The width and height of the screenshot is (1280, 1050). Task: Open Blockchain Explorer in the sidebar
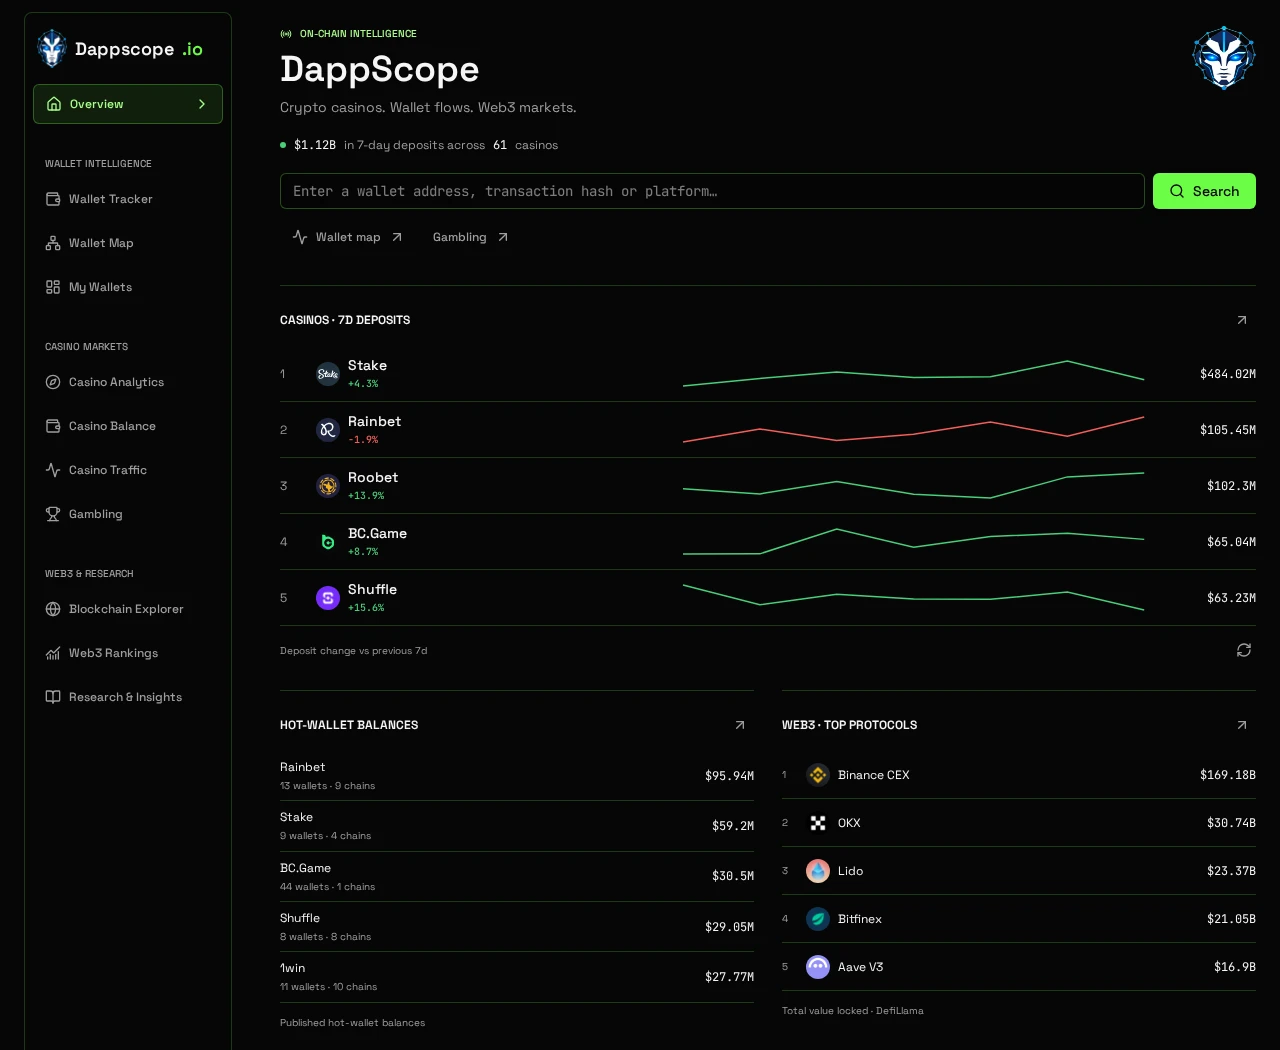pyautogui.click(x=128, y=609)
